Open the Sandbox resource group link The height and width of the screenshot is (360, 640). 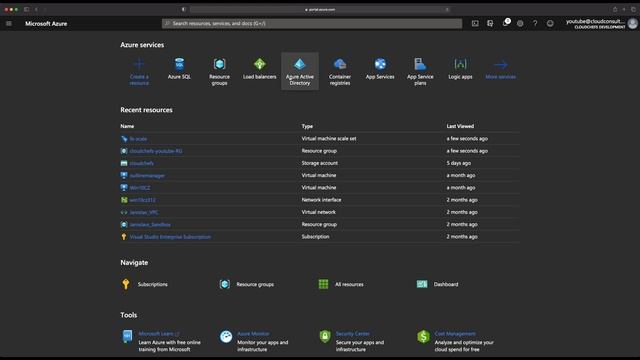pyautogui.click(x=150, y=224)
